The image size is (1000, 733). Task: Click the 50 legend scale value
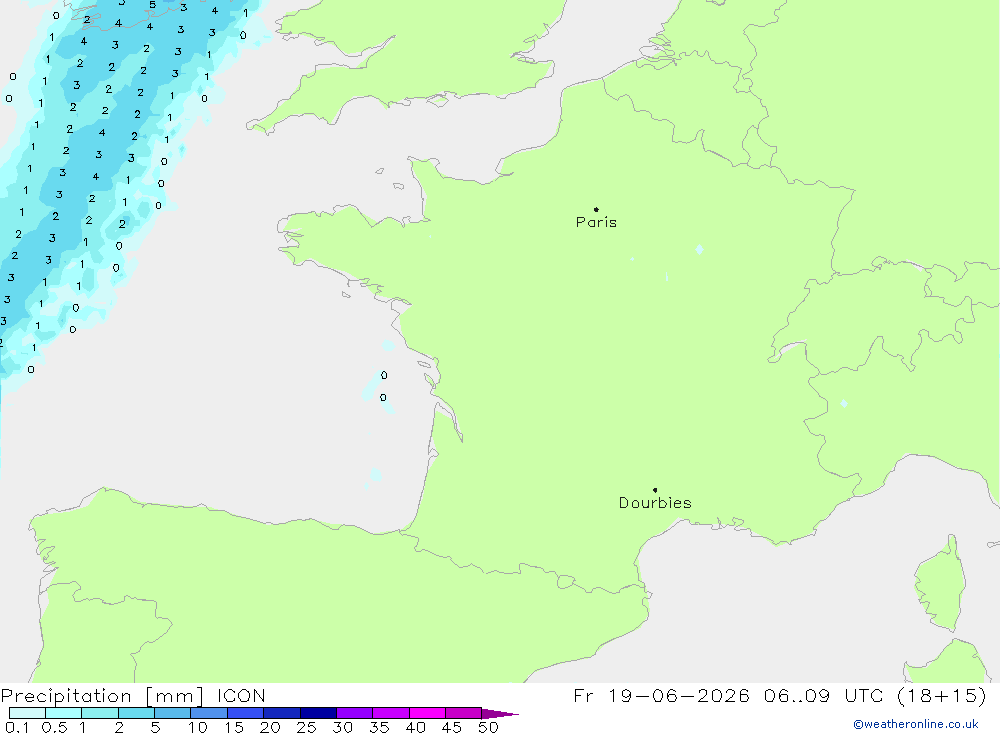tap(488, 727)
